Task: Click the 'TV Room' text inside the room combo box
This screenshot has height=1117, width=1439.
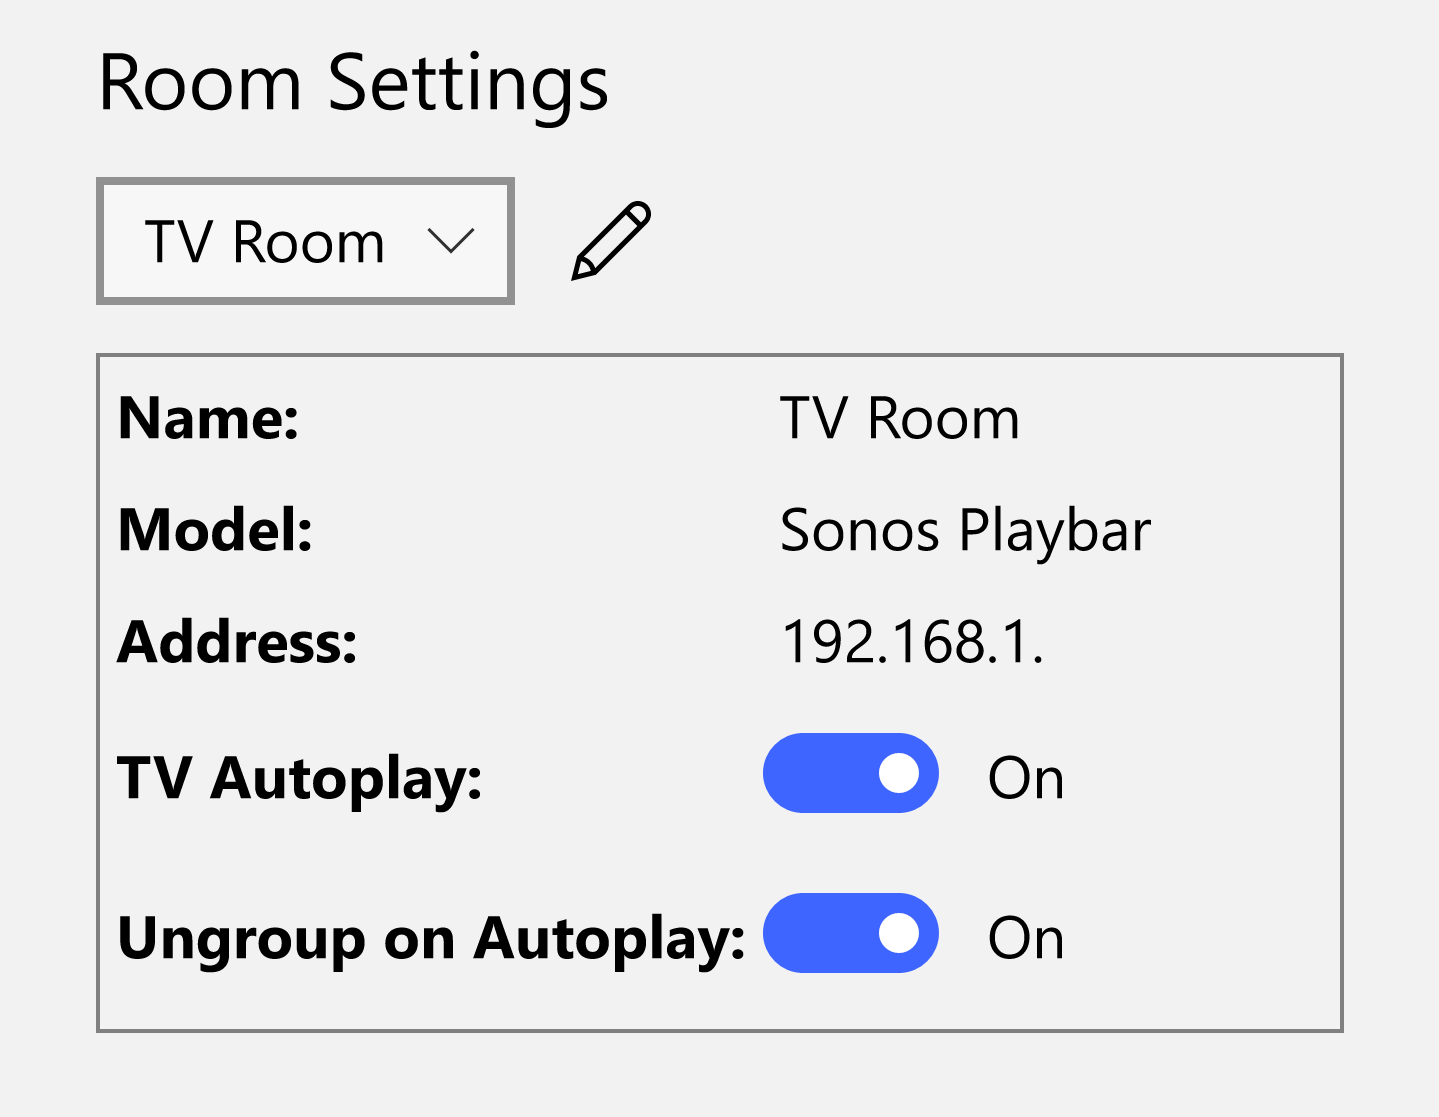Action: coord(265,242)
